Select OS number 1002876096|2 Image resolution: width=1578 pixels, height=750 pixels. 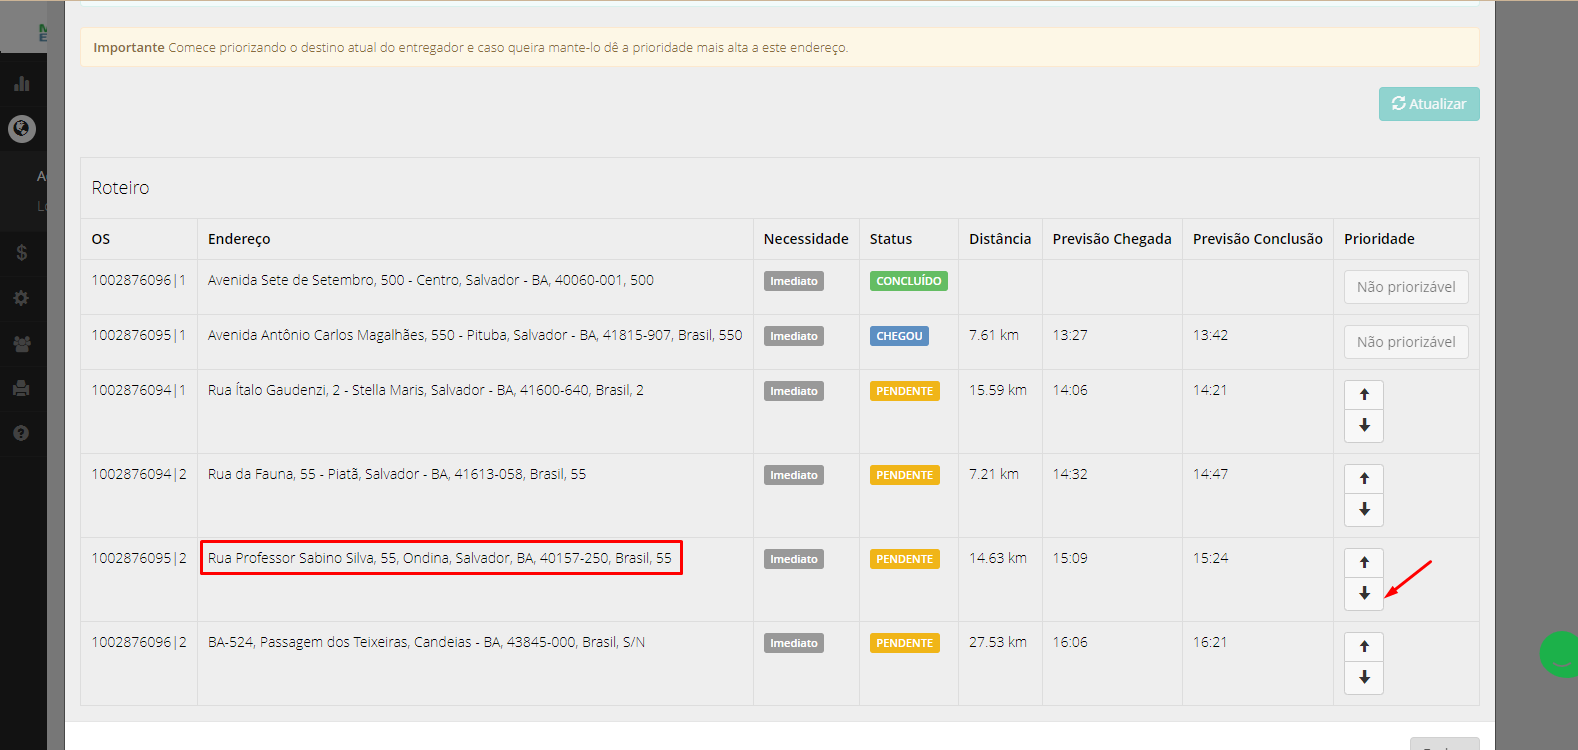pyautogui.click(x=139, y=642)
